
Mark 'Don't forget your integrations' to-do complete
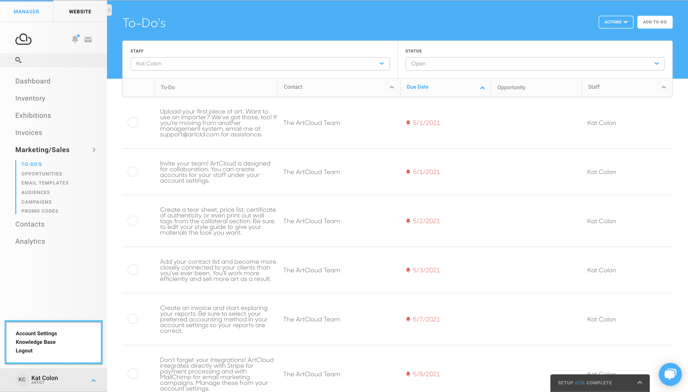pyautogui.click(x=133, y=374)
